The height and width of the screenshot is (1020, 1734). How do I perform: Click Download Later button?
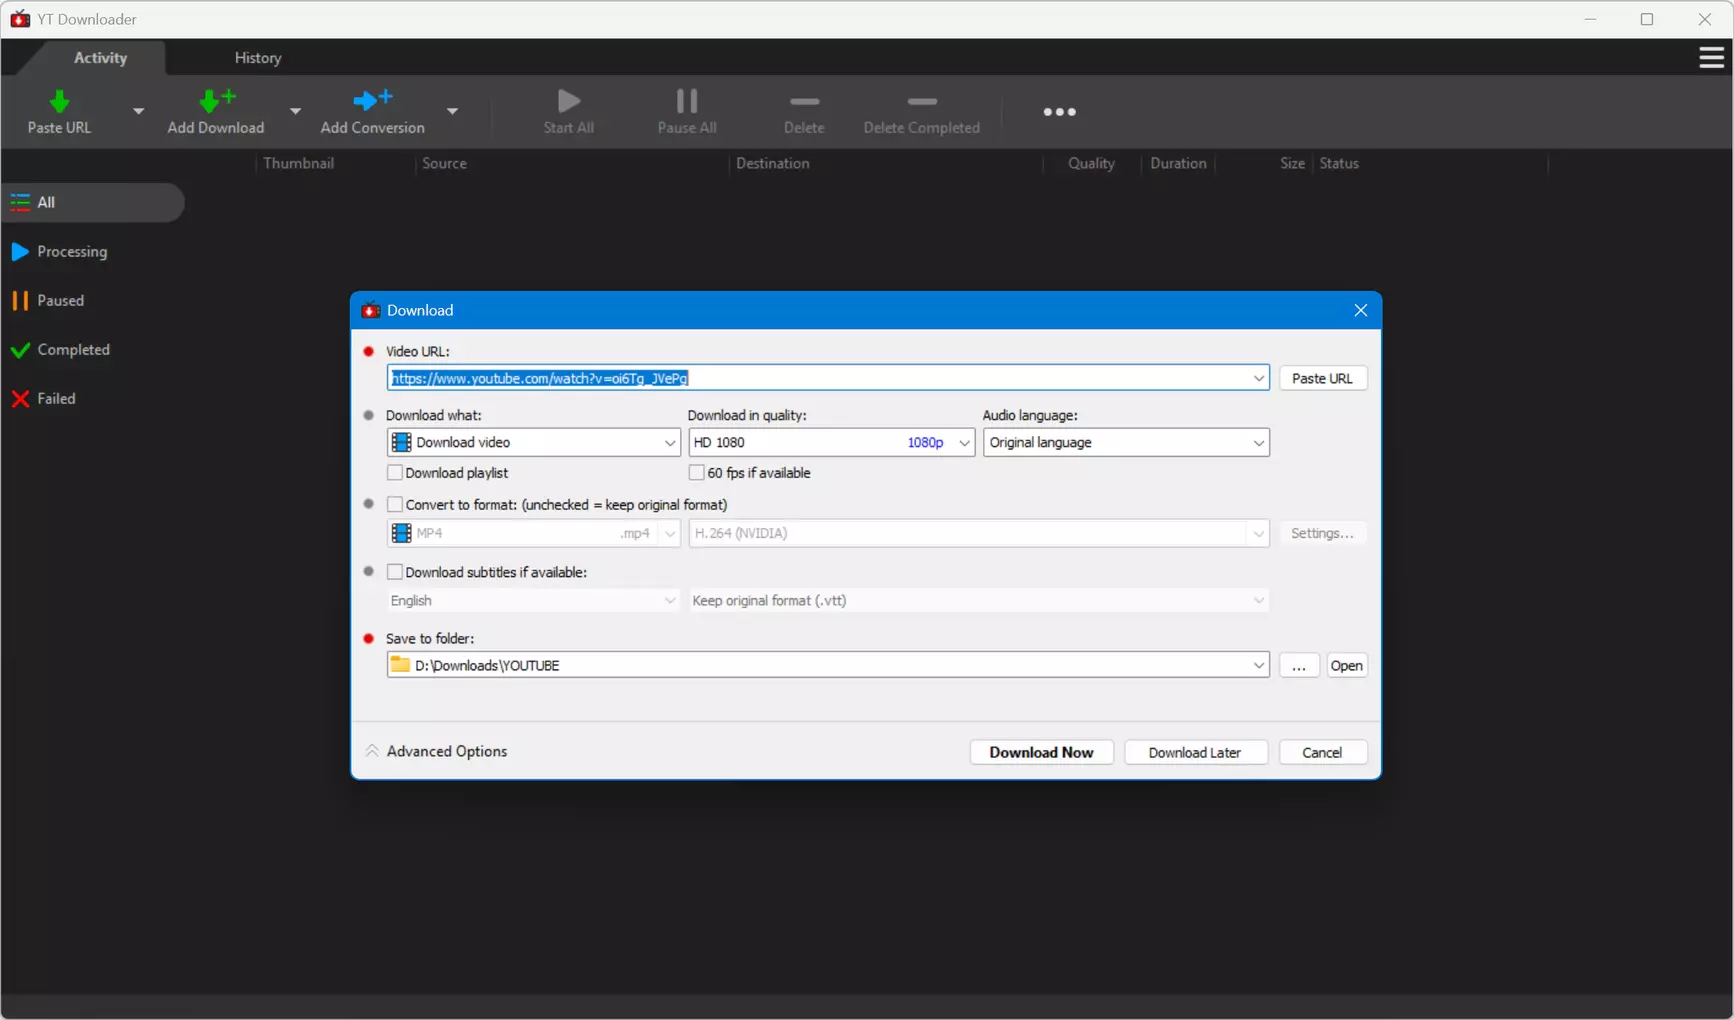(x=1195, y=752)
